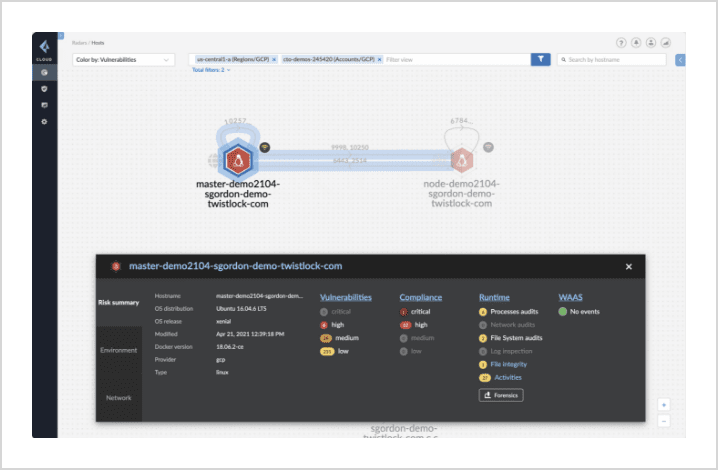718x470 pixels.
Task: Click the low vulnerabilities count badge
Action: 327,351
